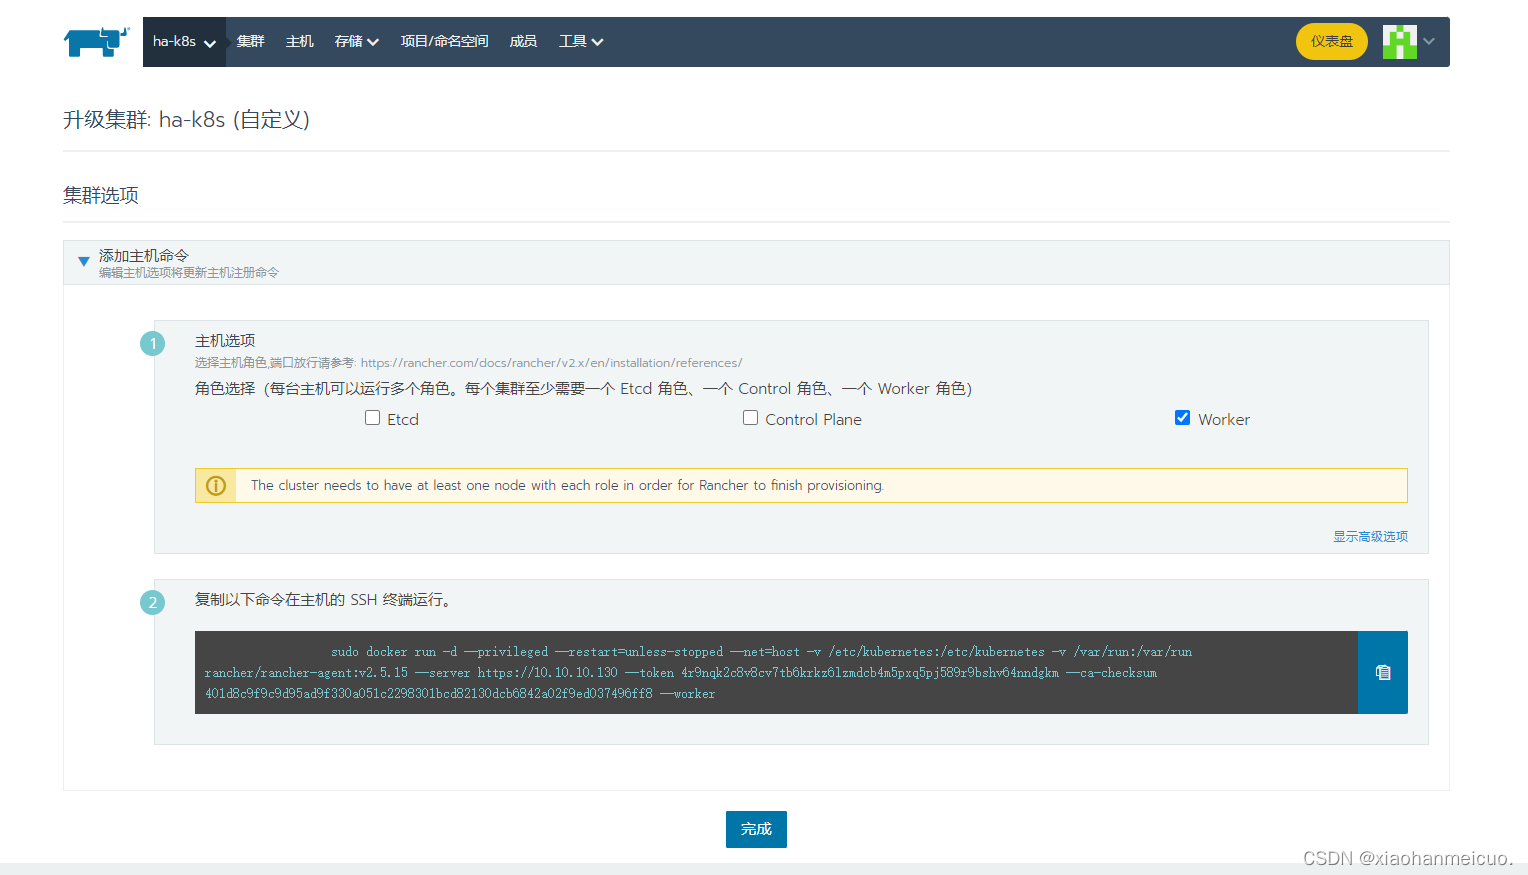Click the 仪表盘 button
Viewport: 1528px width, 875px height.
tap(1332, 42)
